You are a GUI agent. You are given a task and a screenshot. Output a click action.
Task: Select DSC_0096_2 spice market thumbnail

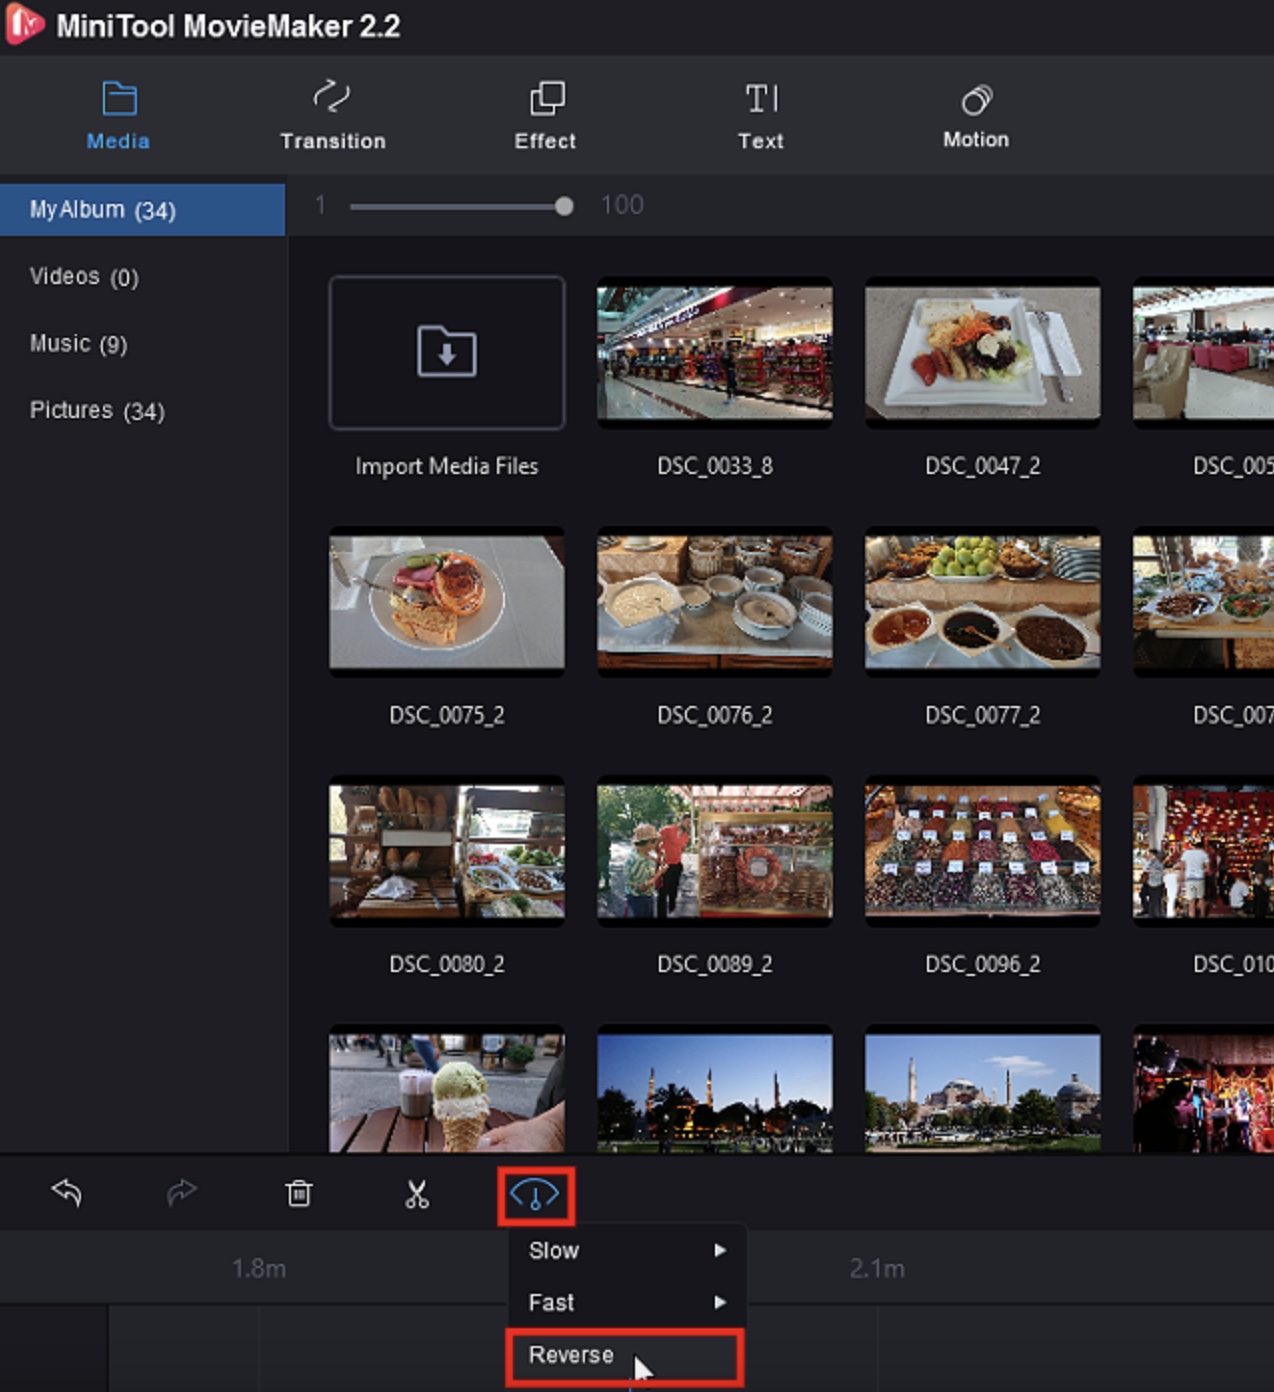tap(983, 851)
